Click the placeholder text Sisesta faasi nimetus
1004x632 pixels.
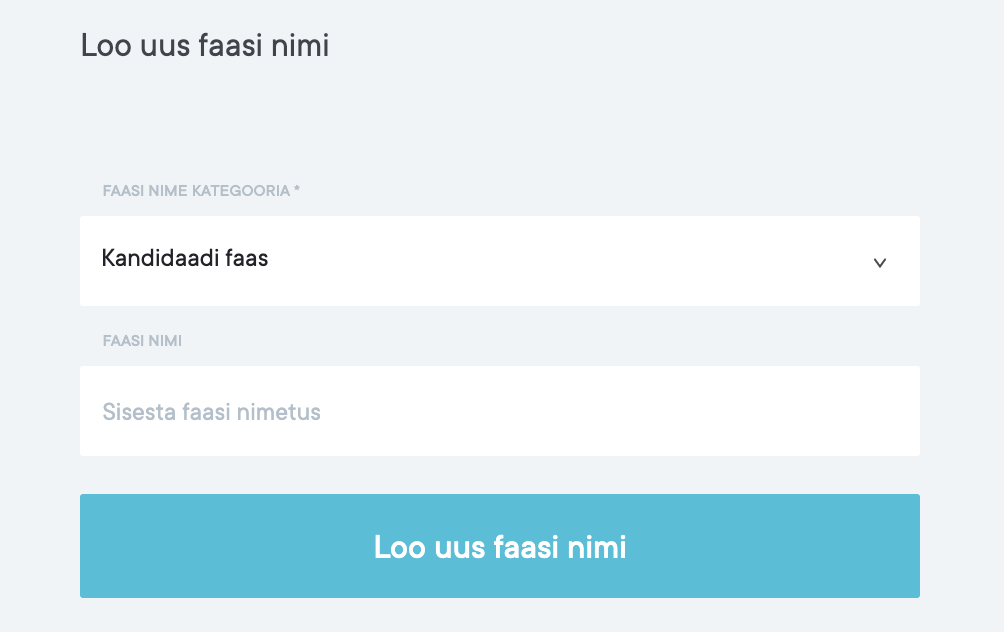212,412
